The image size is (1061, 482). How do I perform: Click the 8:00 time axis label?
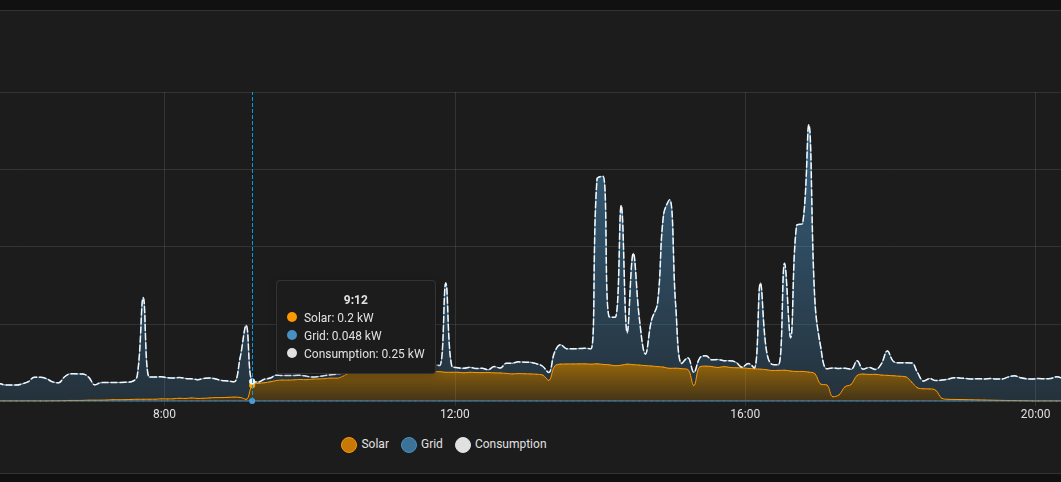[164, 414]
